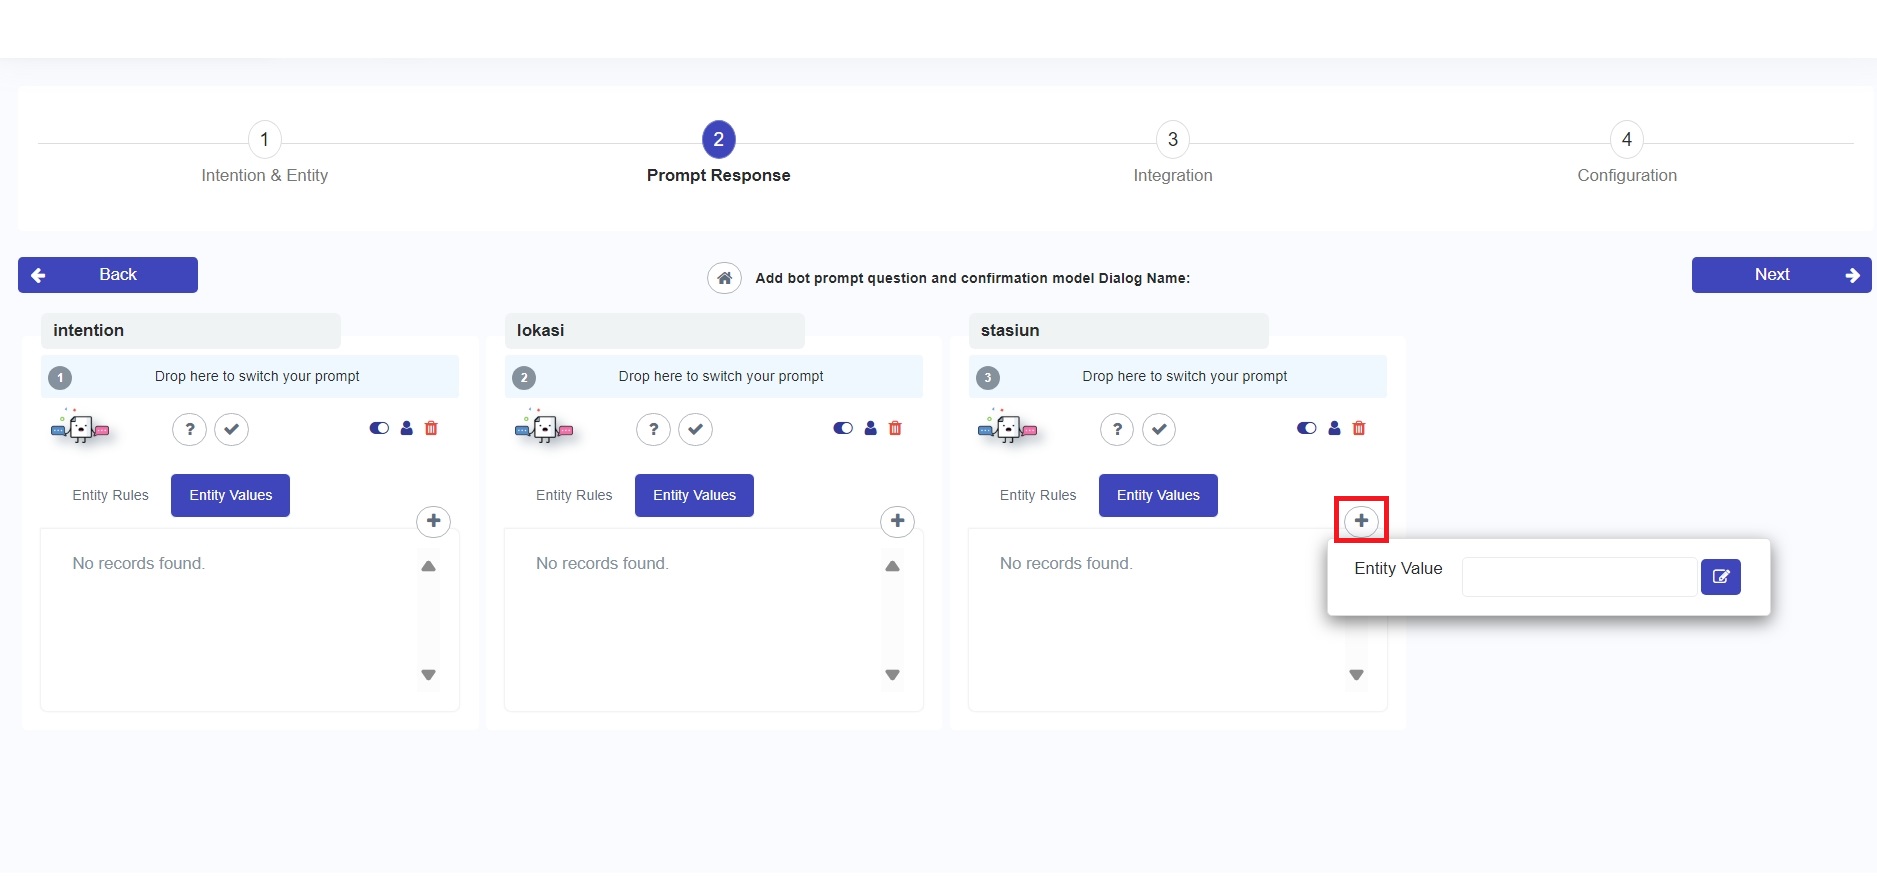Toggle the switch in intention card

[379, 428]
